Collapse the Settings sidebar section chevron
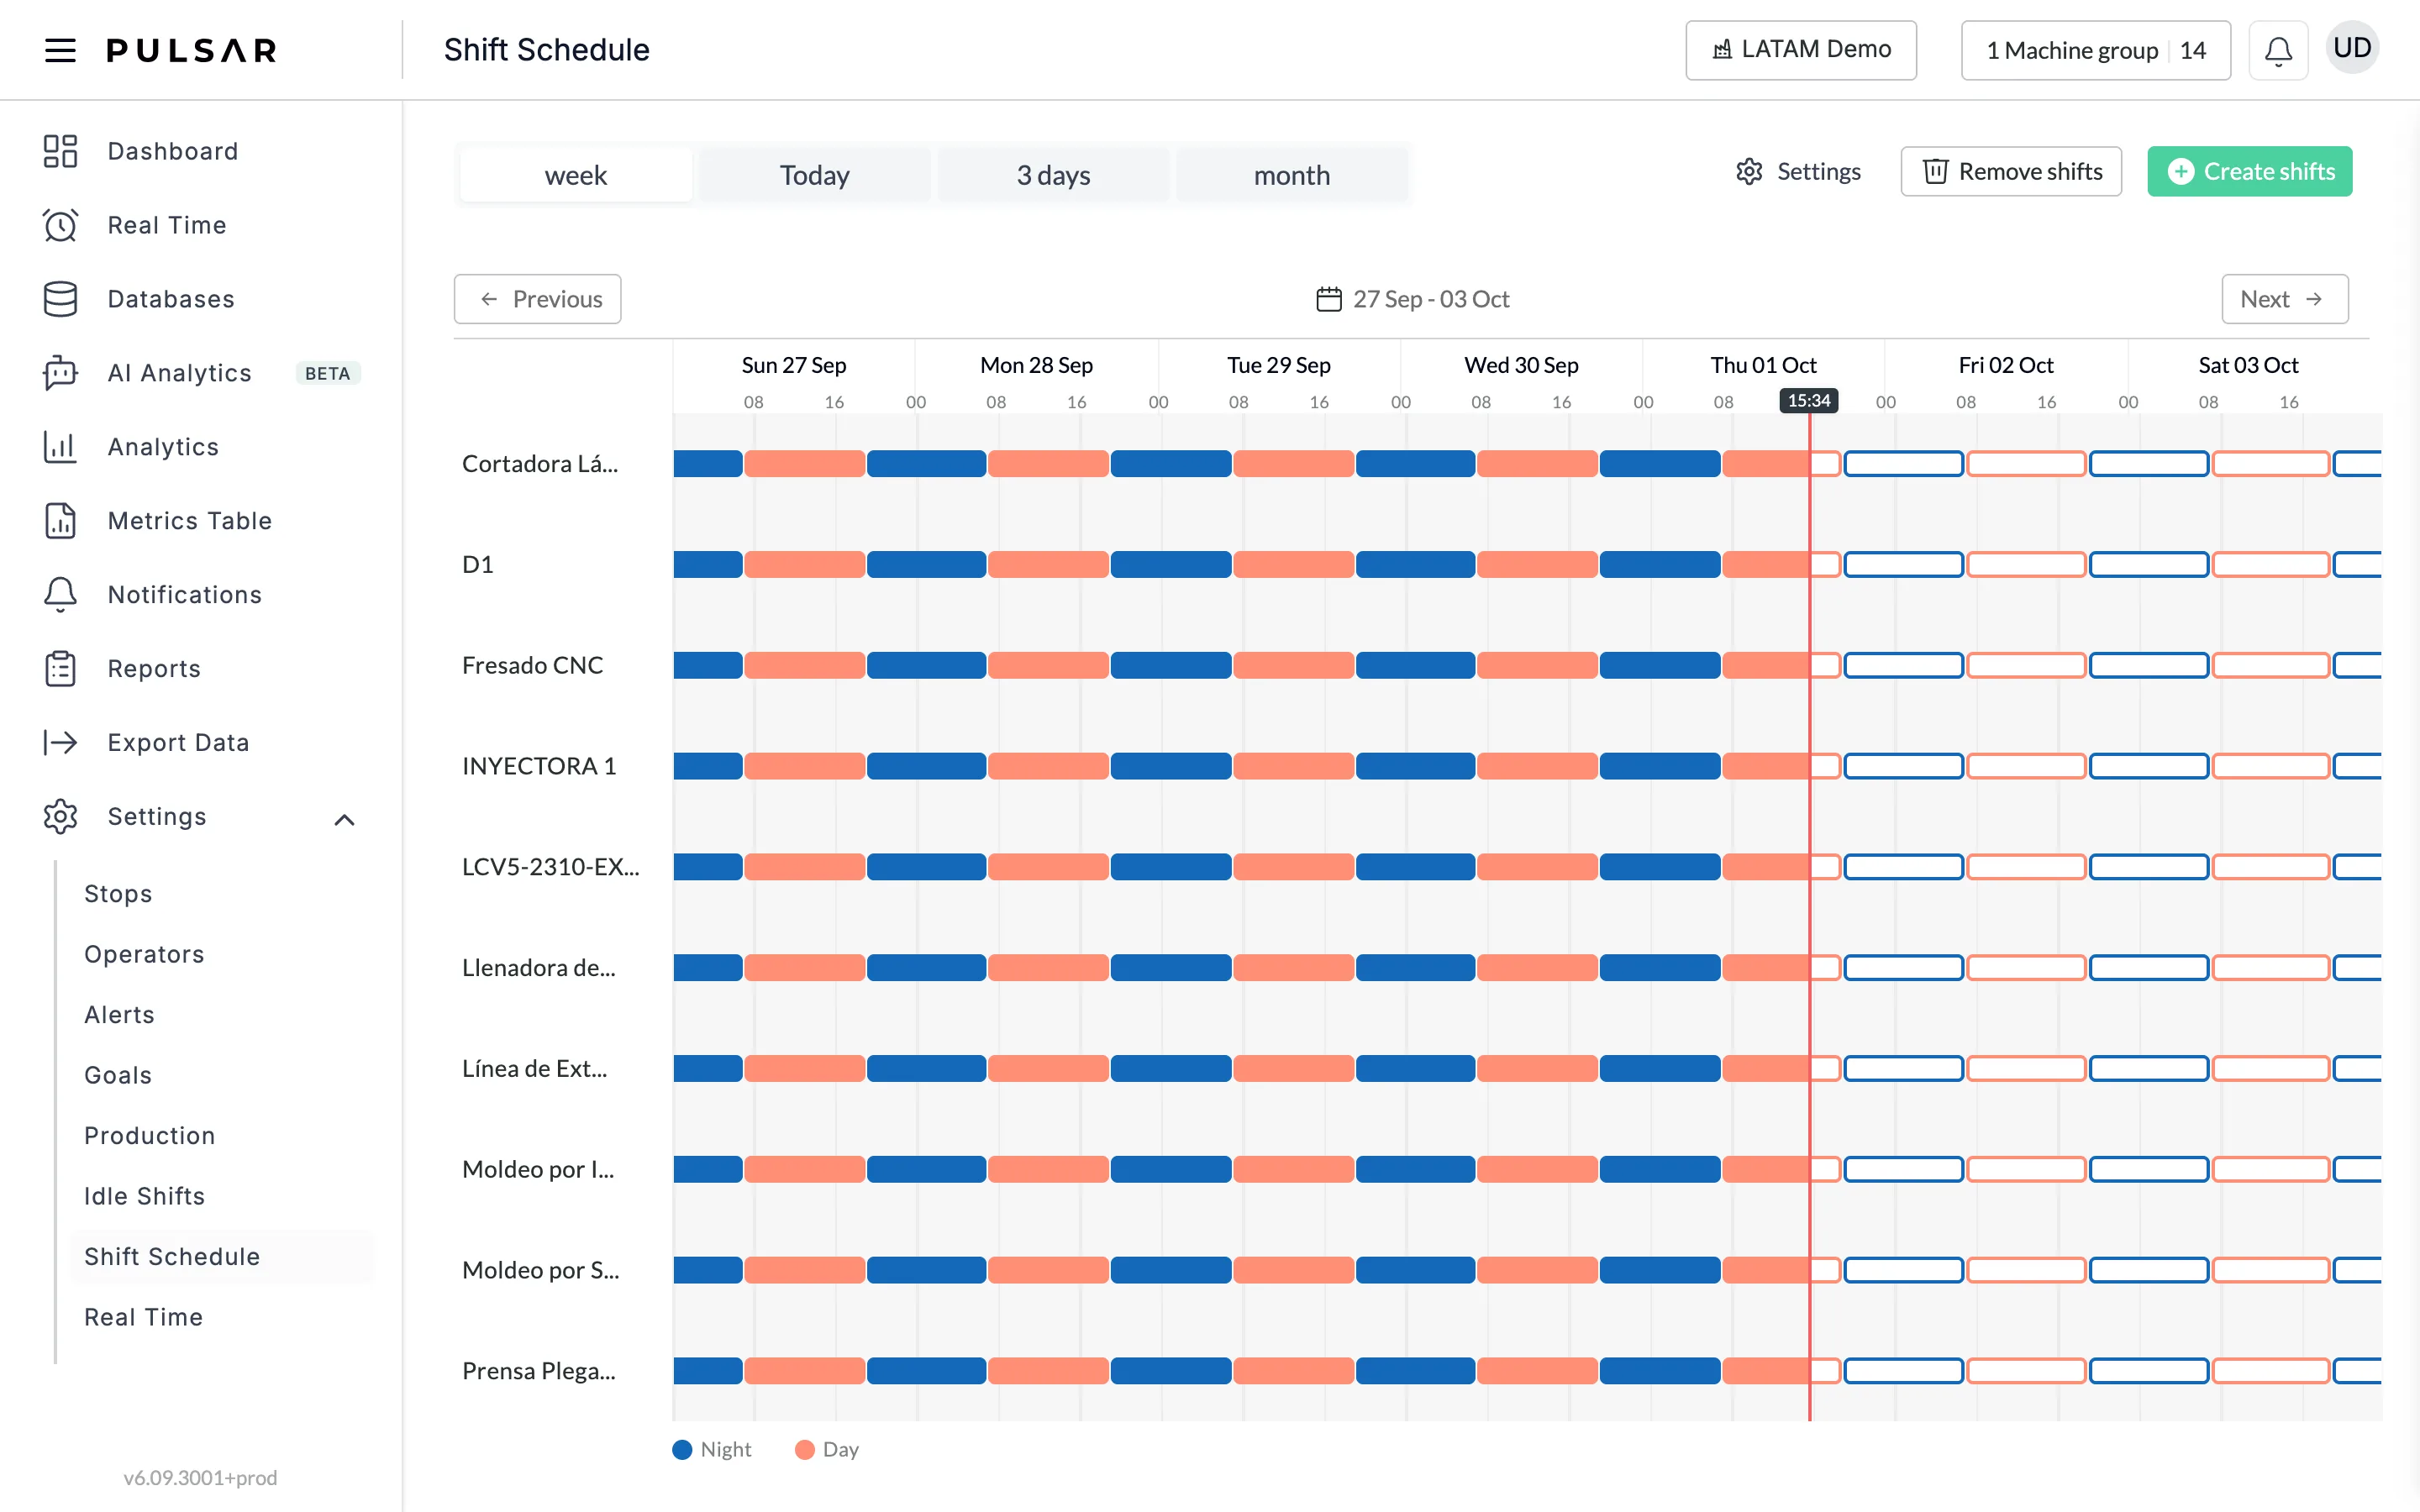Screen dimensions: 2420x1512 (x=344, y=820)
